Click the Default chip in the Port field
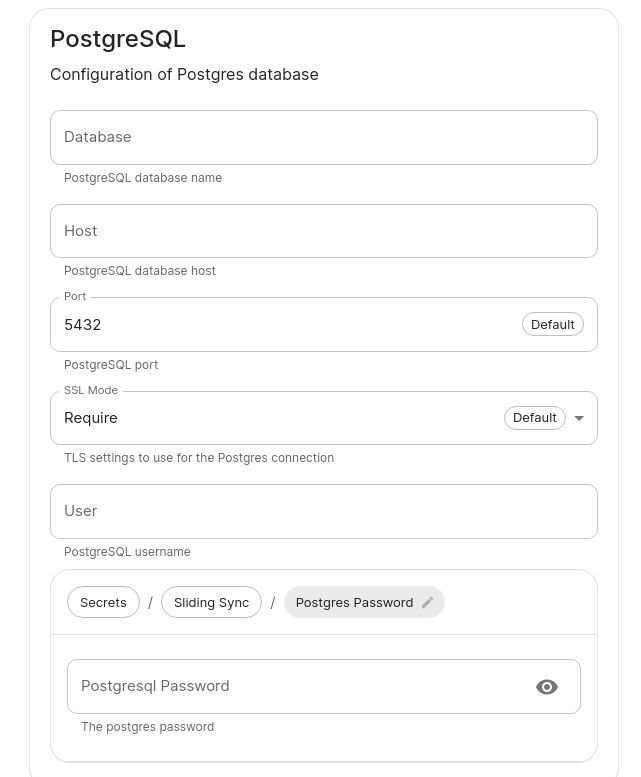 (x=552, y=325)
